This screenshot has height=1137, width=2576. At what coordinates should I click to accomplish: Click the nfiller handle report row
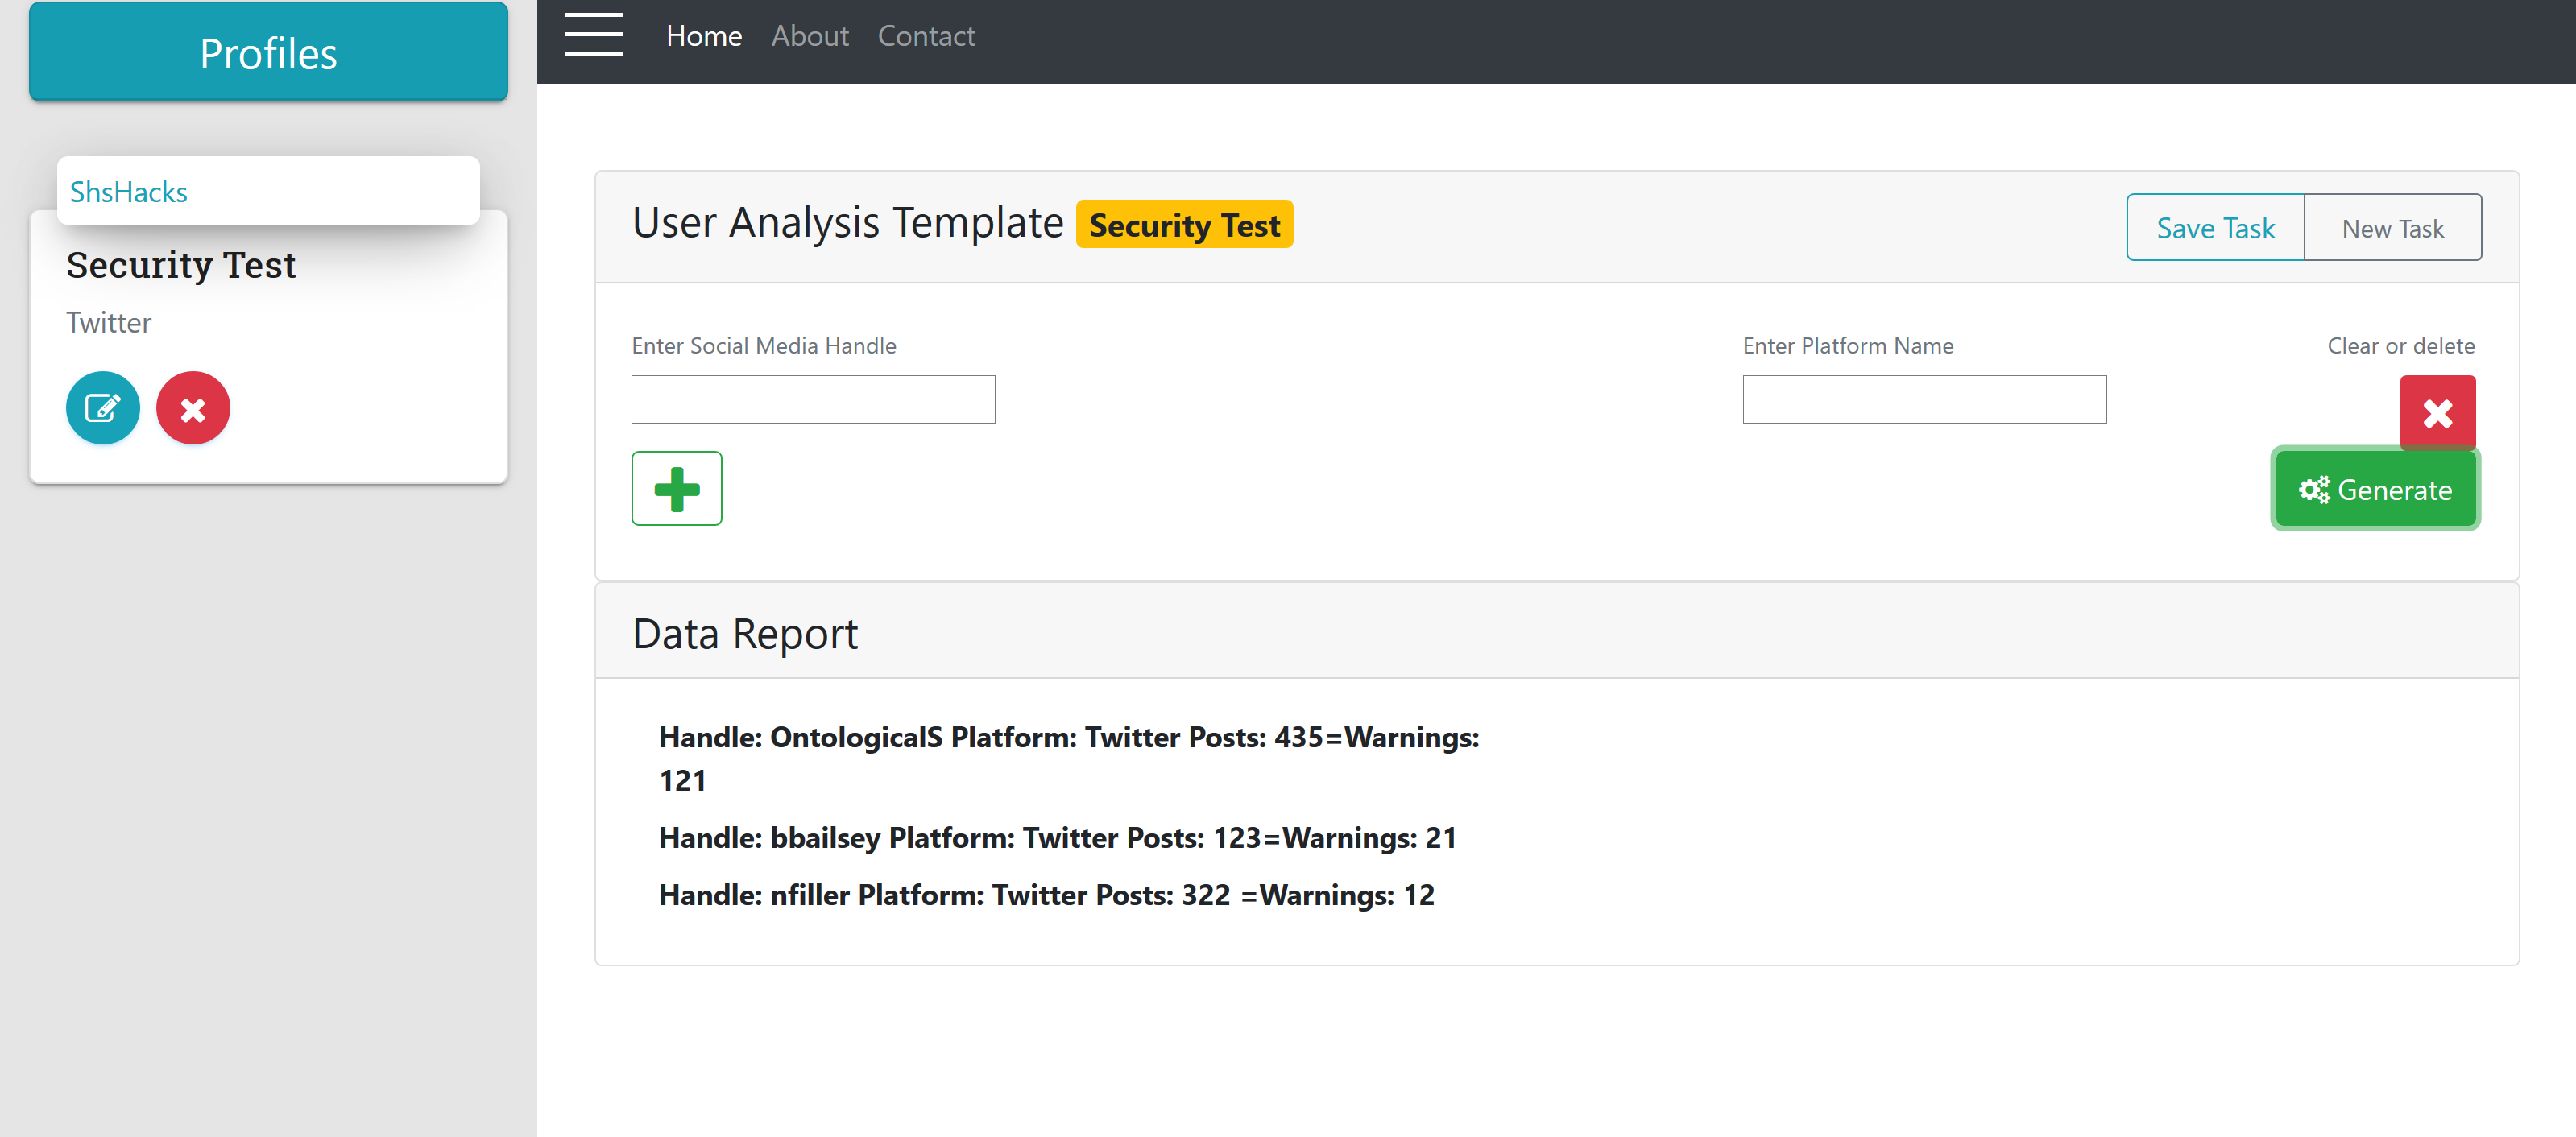point(1046,894)
